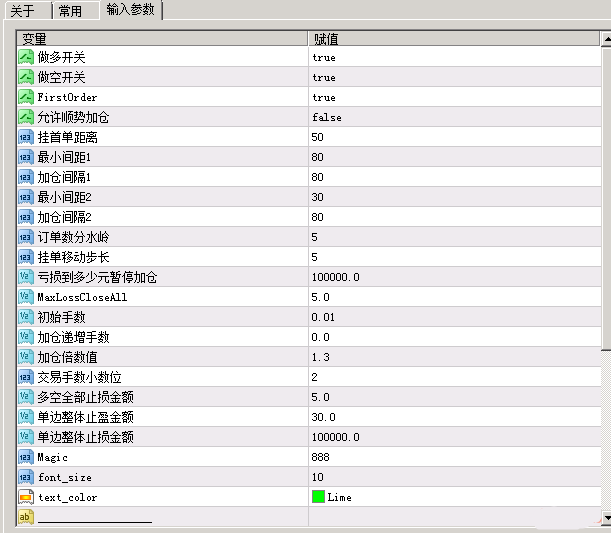Image resolution: width=611 pixels, height=533 pixels.
Task: Select the value 10 for font_size
Action: coord(318,477)
